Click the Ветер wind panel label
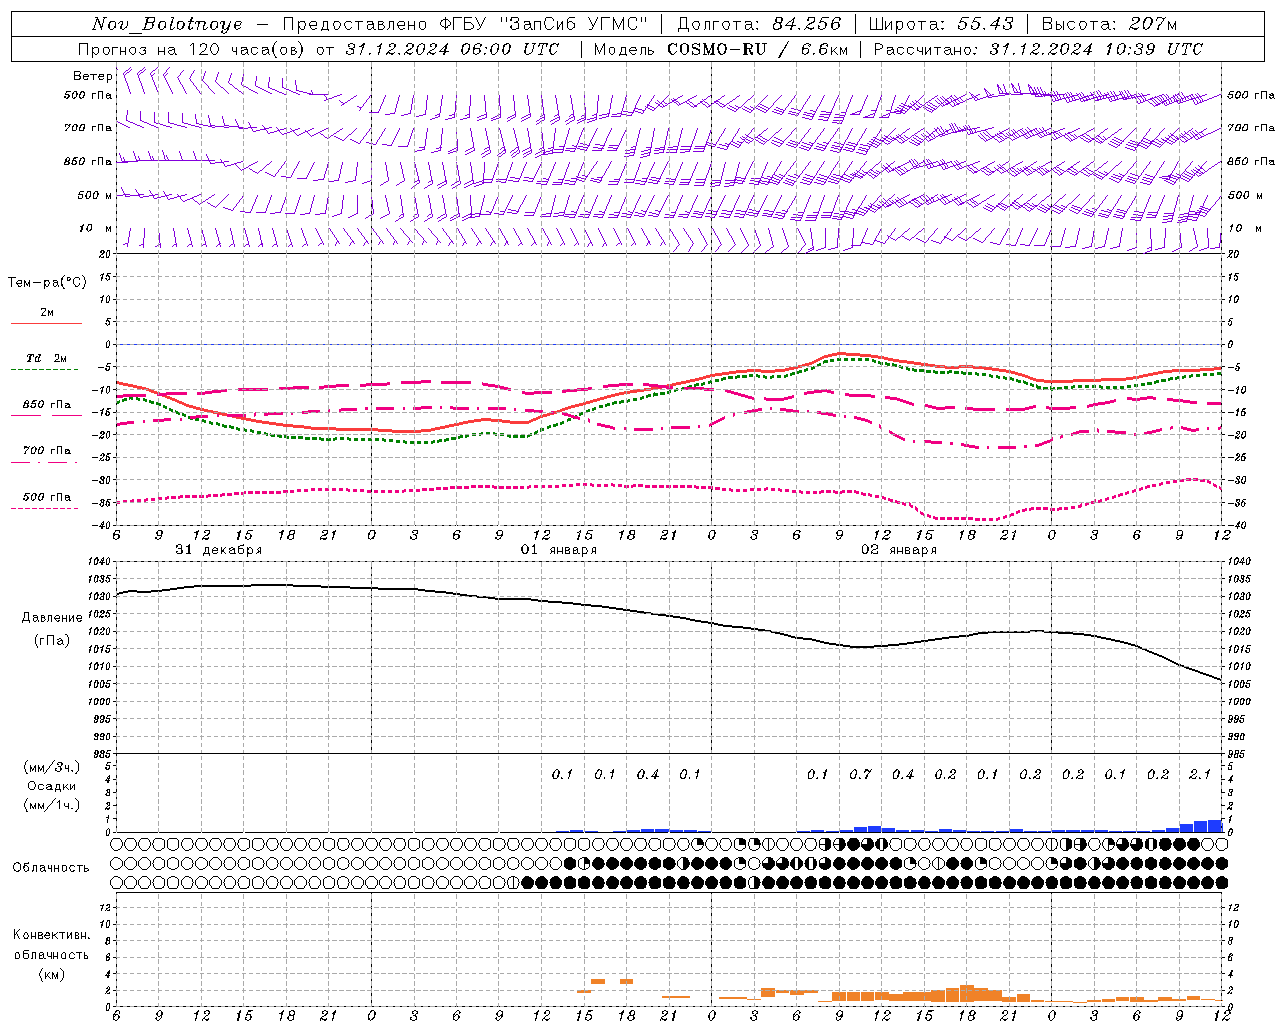 coord(93,76)
